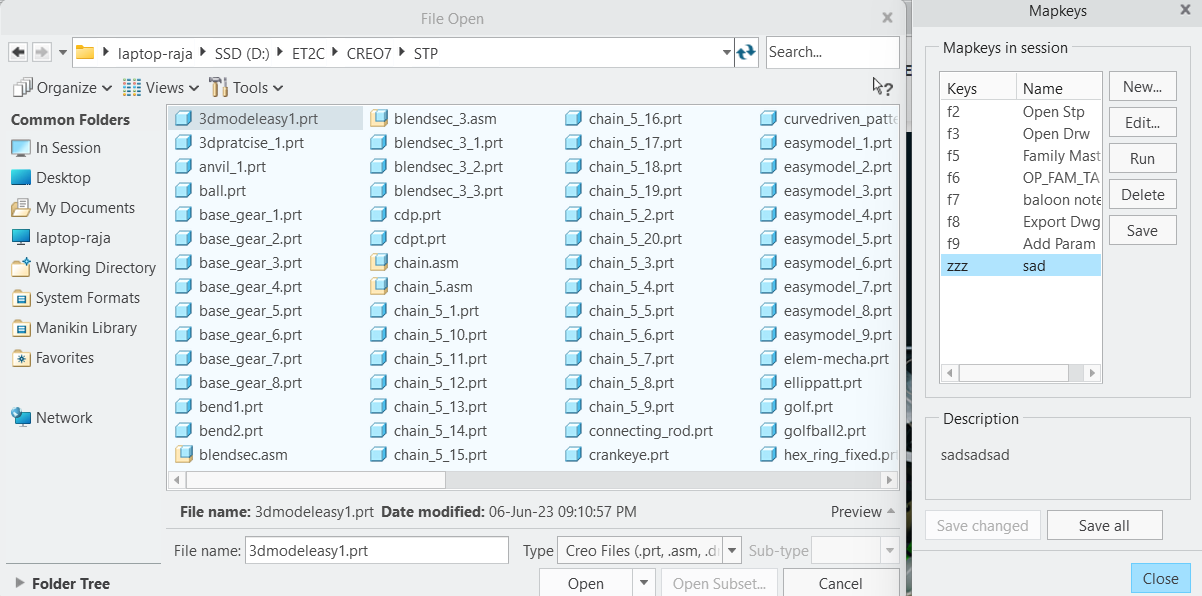Open the Working Directory shortcut
This screenshot has height=596, width=1202.
tap(94, 268)
